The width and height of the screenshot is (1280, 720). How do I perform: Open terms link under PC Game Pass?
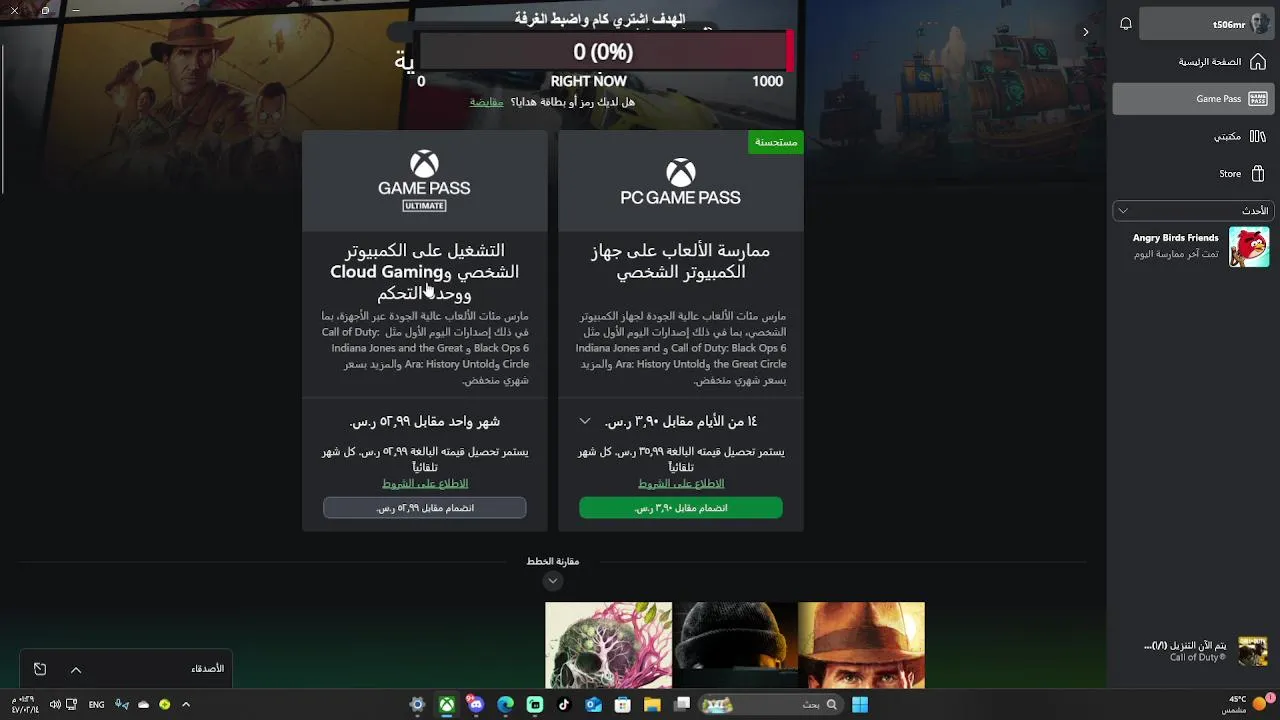(x=681, y=484)
